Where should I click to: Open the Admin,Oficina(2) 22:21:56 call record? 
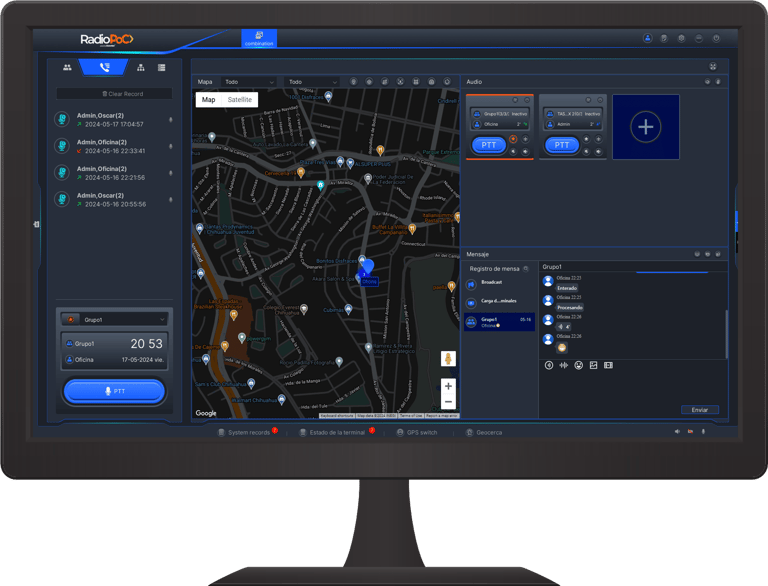[113, 173]
